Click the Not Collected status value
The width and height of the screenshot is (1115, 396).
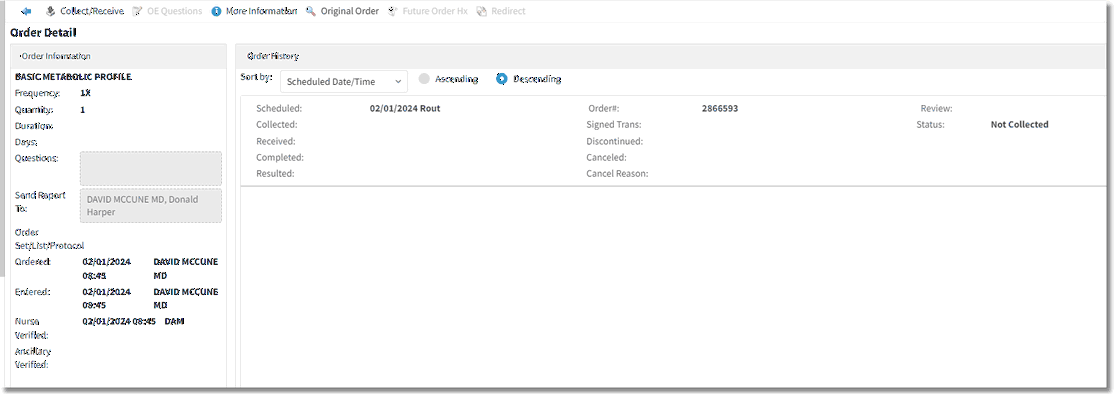click(1020, 124)
